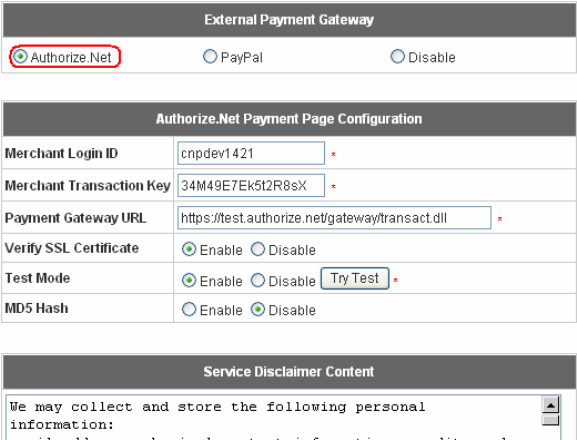The image size is (577, 440).
Task: Click inside the Service Disclaimer text area
Action: pyautogui.click(x=274, y=418)
